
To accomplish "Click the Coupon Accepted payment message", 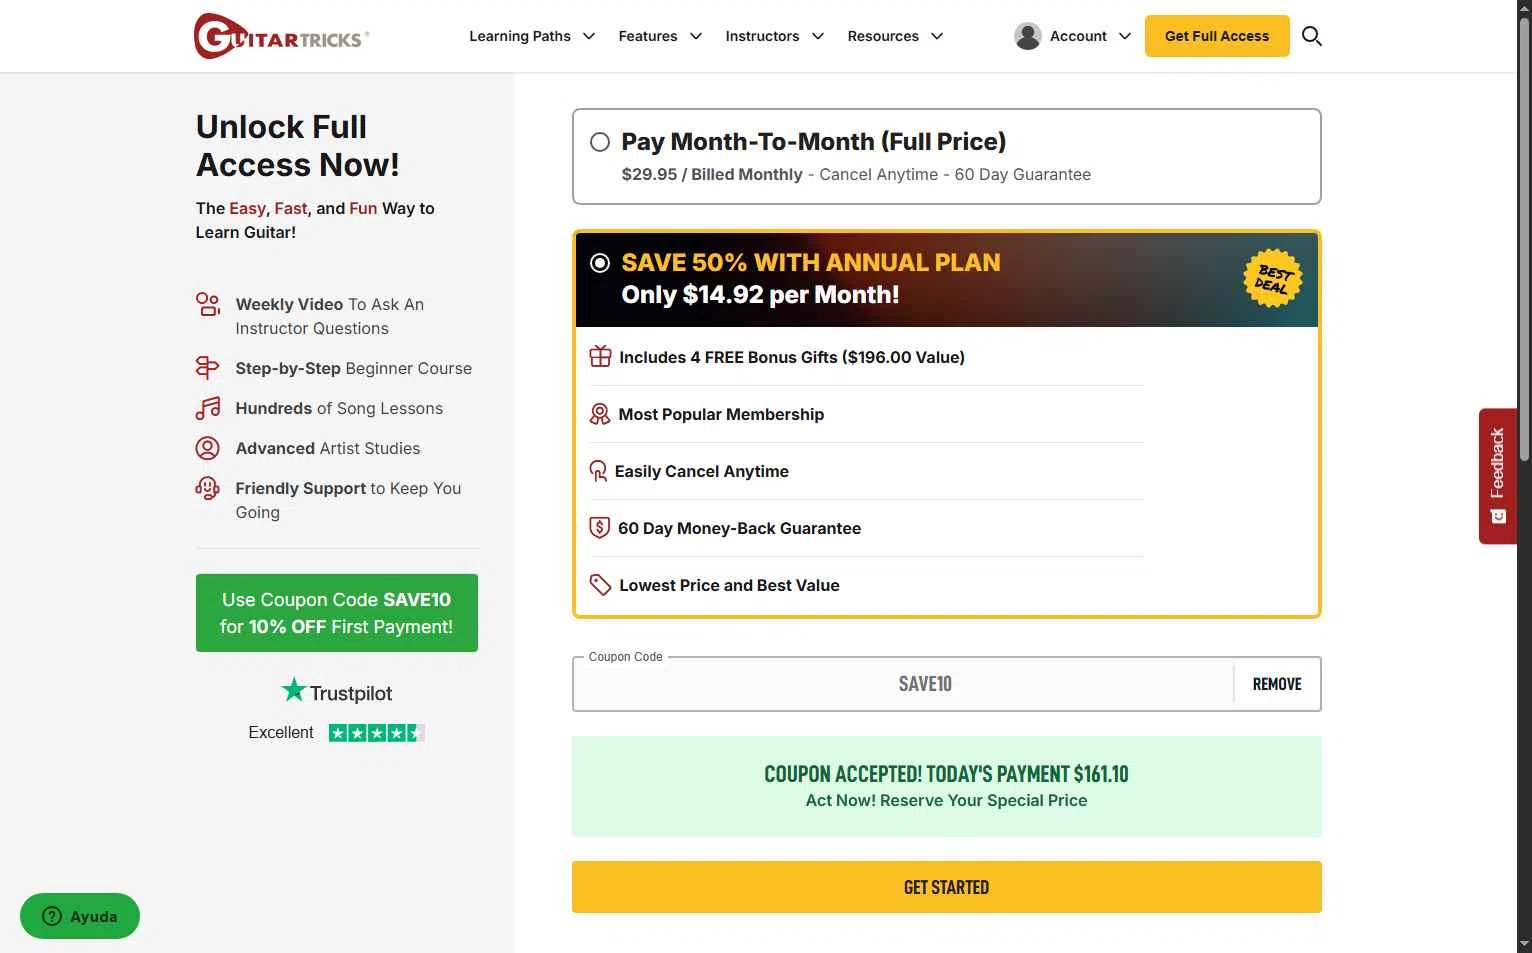I will point(946,774).
